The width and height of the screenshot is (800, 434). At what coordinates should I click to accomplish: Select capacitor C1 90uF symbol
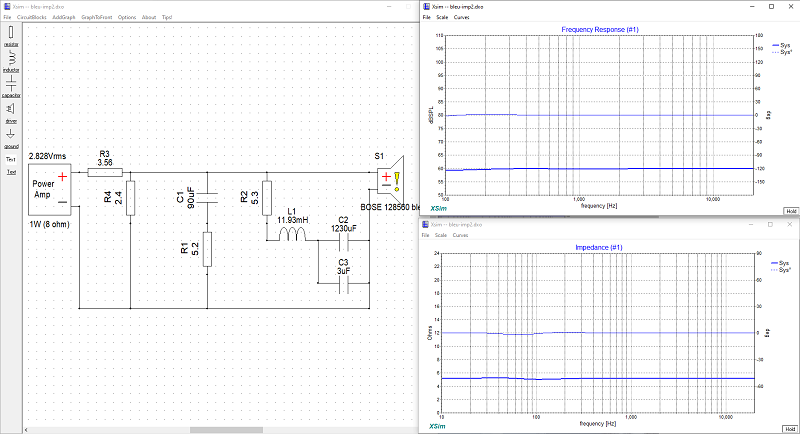coord(207,198)
